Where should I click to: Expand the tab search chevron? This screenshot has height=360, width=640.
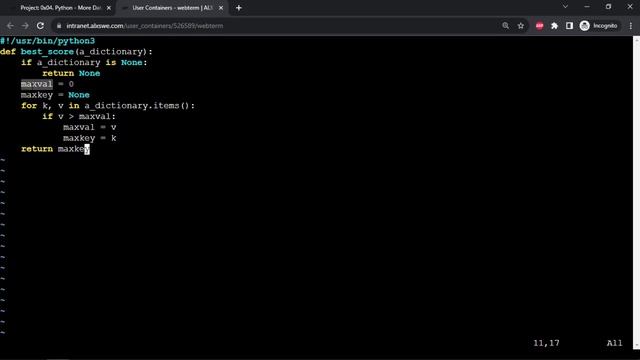pyautogui.click(x=565, y=7)
